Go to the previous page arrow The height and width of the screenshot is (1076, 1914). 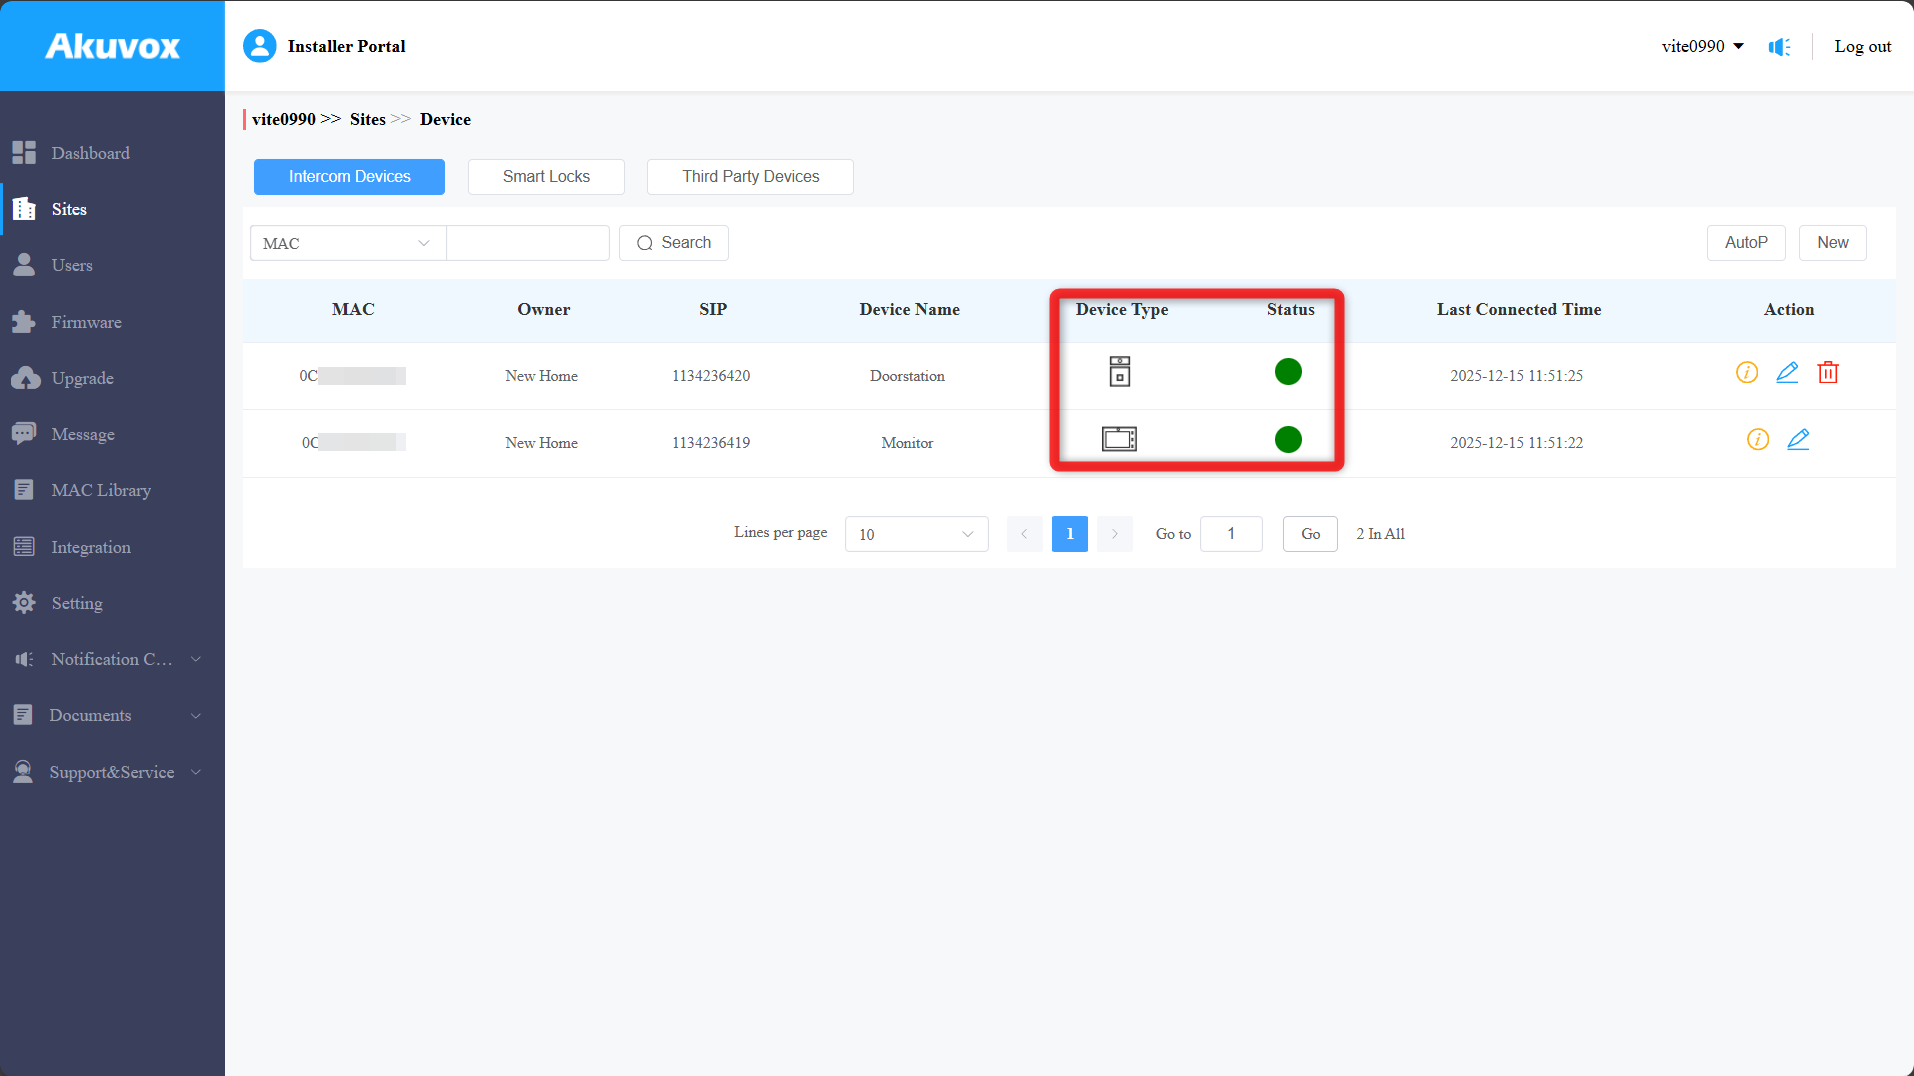[x=1024, y=534]
